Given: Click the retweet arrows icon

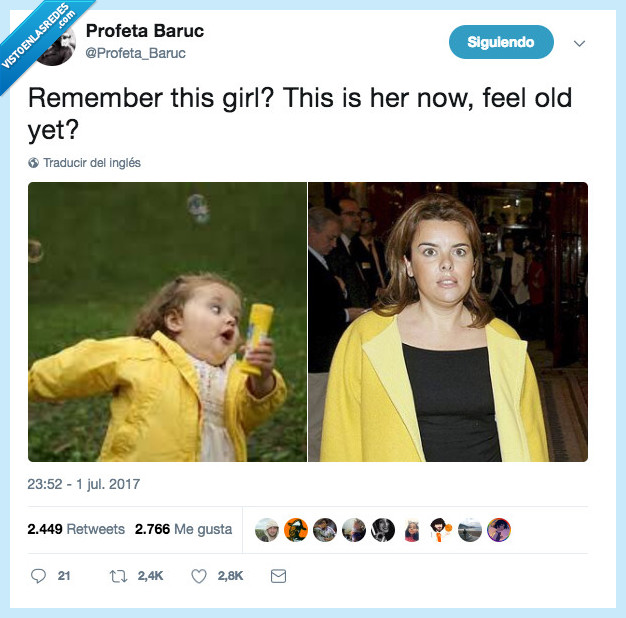Looking at the screenshot, I should (118, 576).
